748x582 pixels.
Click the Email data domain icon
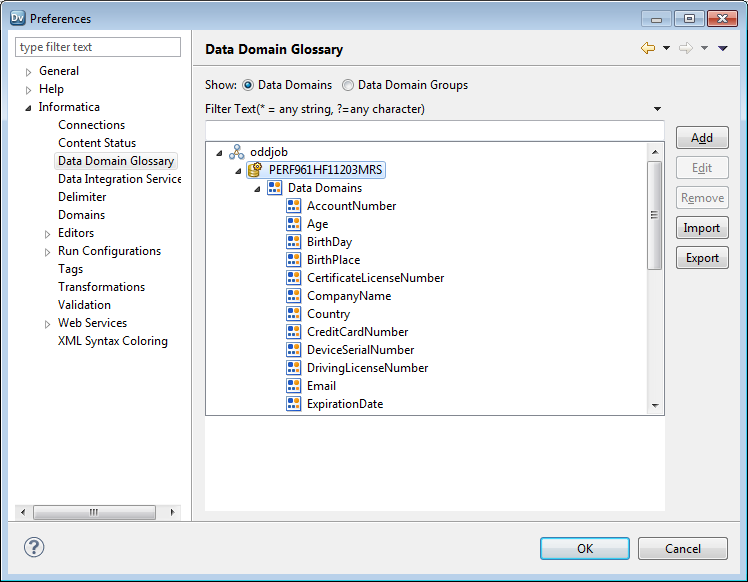coord(293,386)
